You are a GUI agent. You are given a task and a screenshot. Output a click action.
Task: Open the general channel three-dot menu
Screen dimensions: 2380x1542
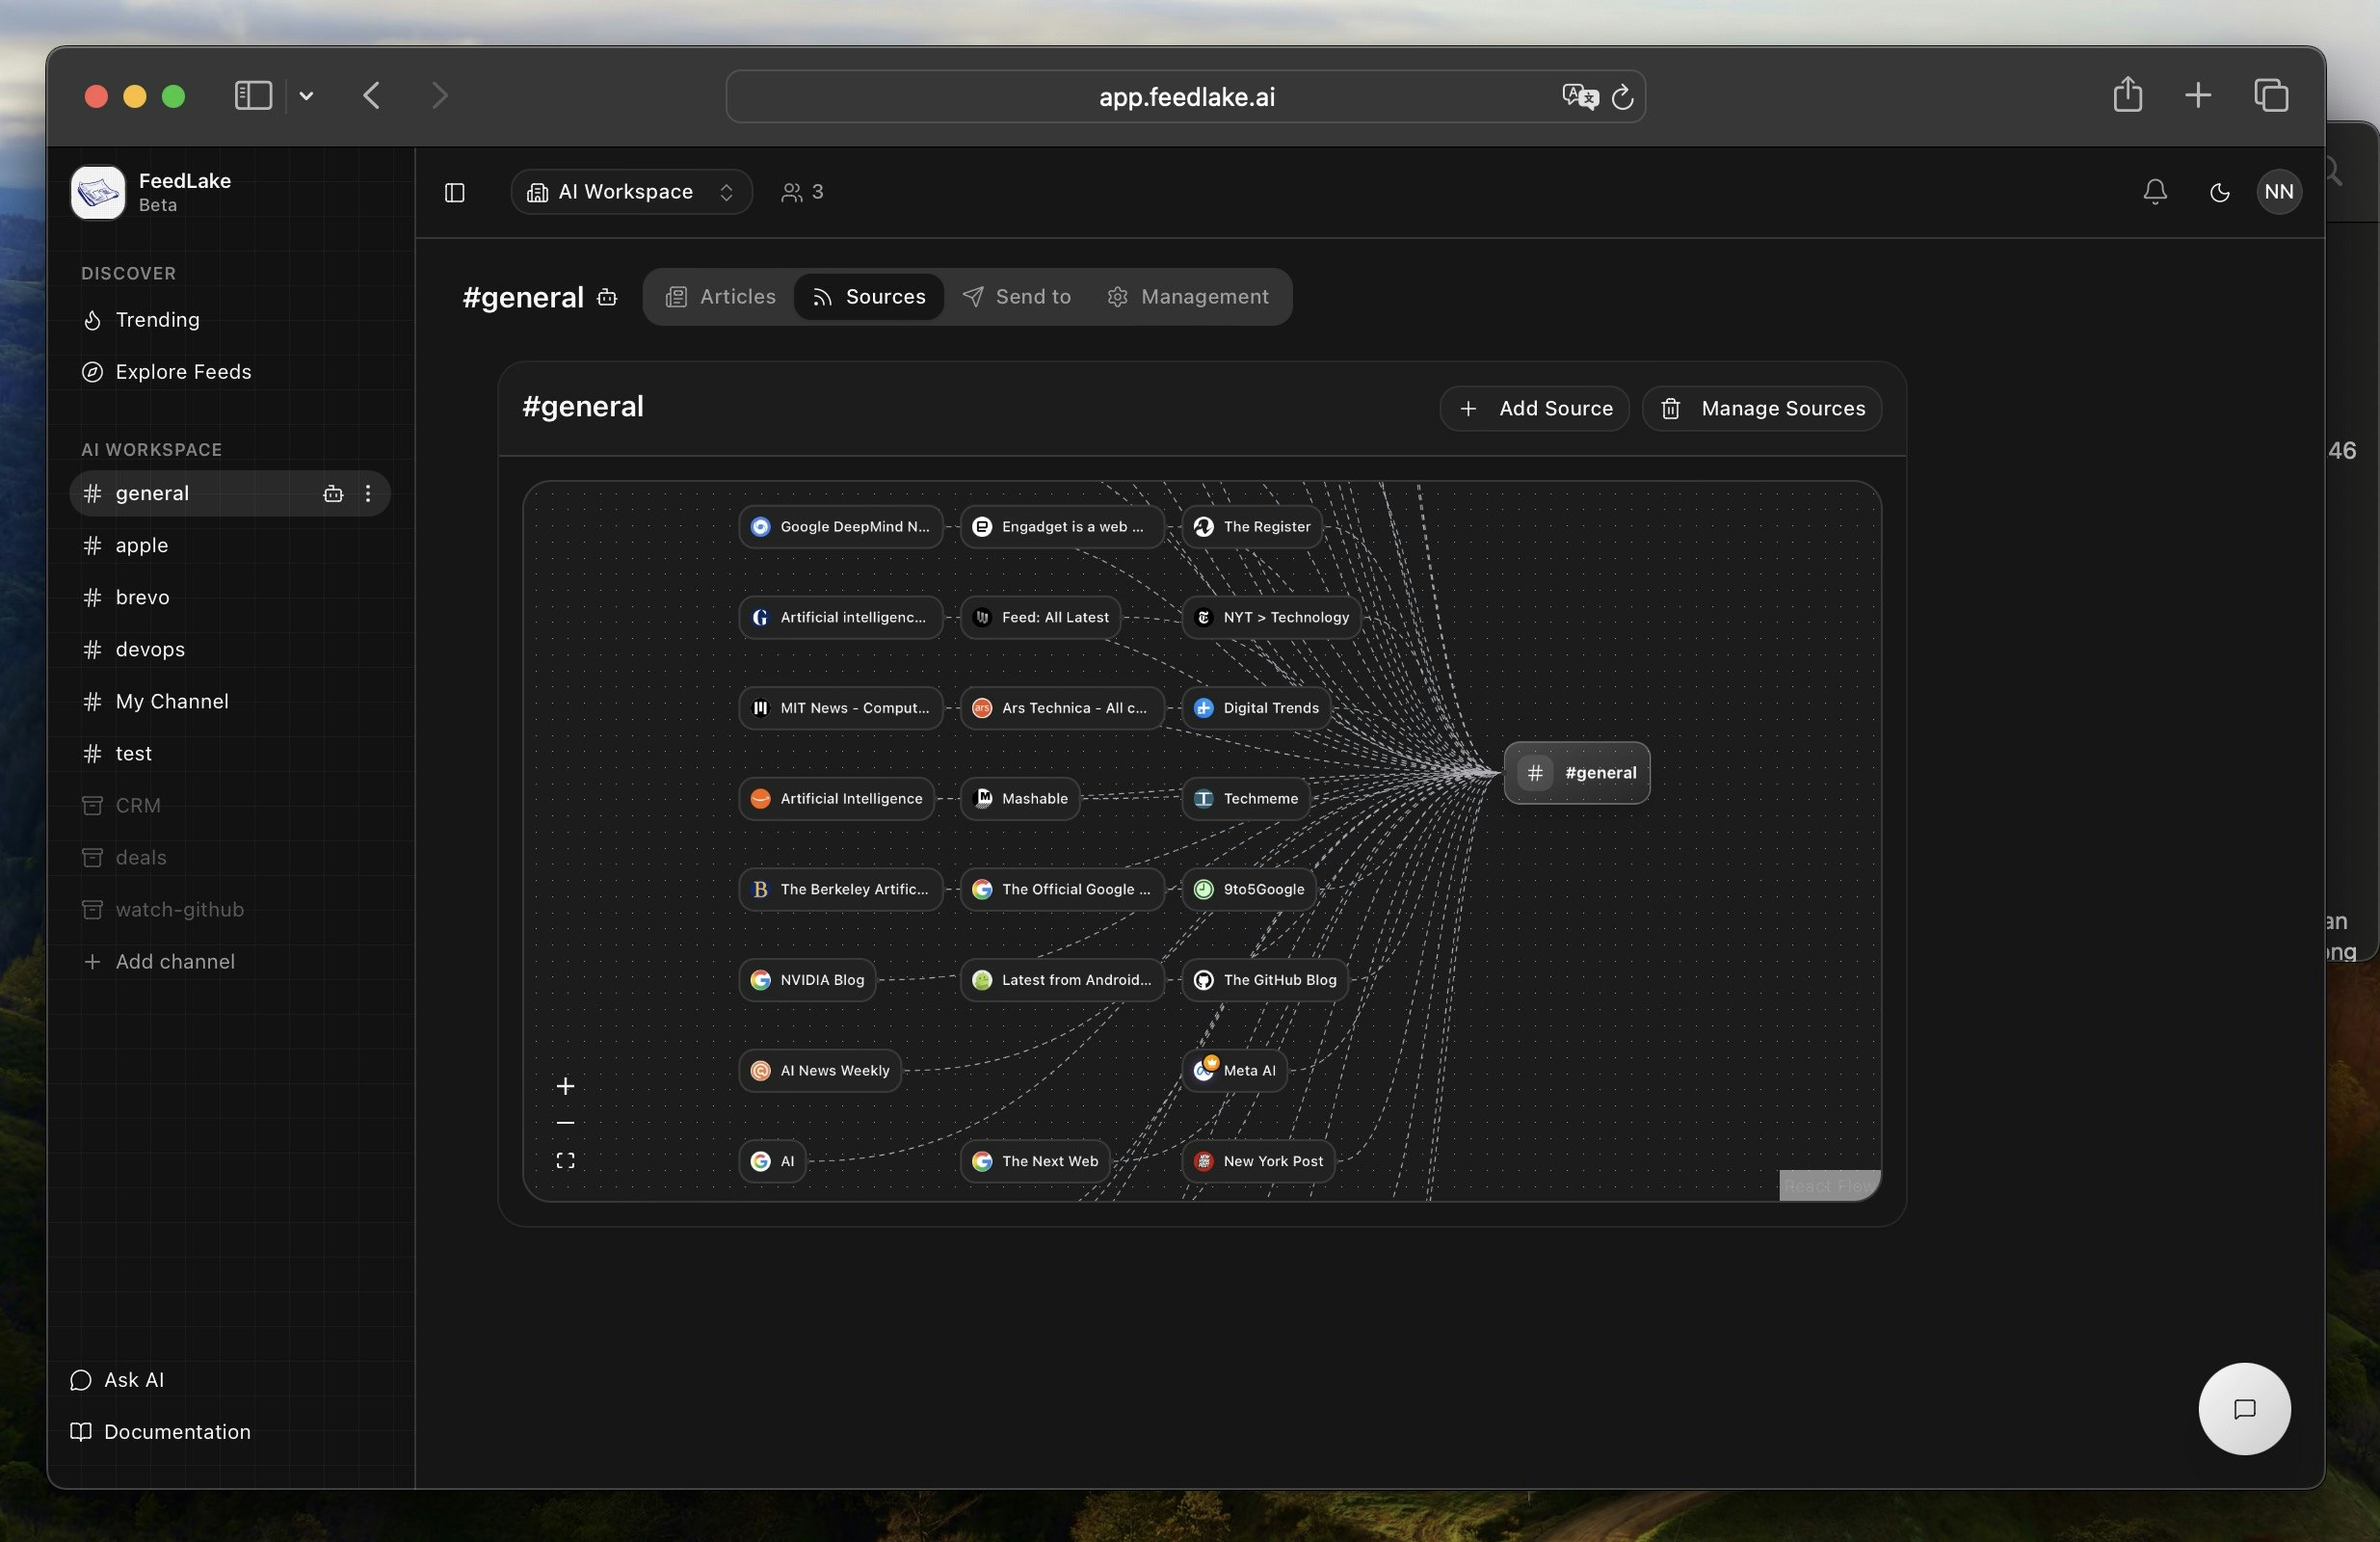pyautogui.click(x=368, y=493)
